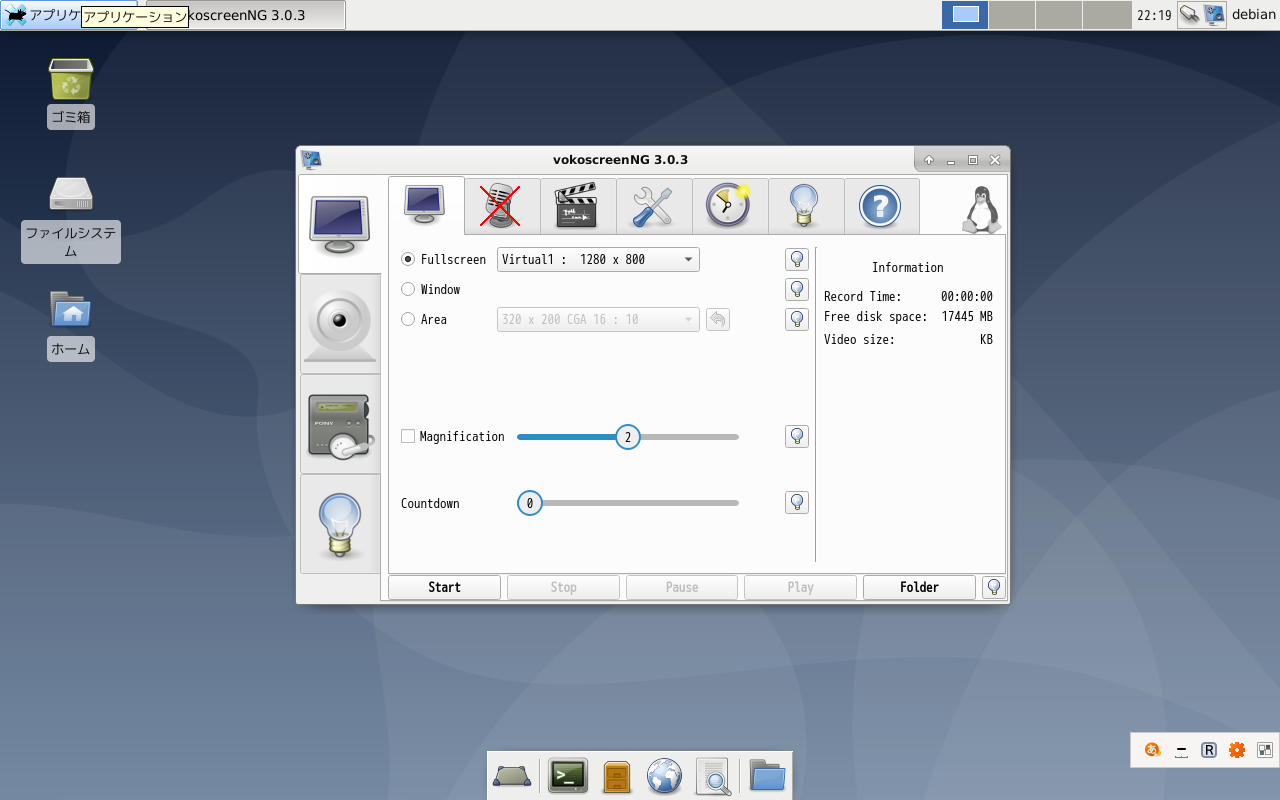Image resolution: width=1280 pixels, height=800 pixels.
Task: Click the Play button
Action: (800, 587)
